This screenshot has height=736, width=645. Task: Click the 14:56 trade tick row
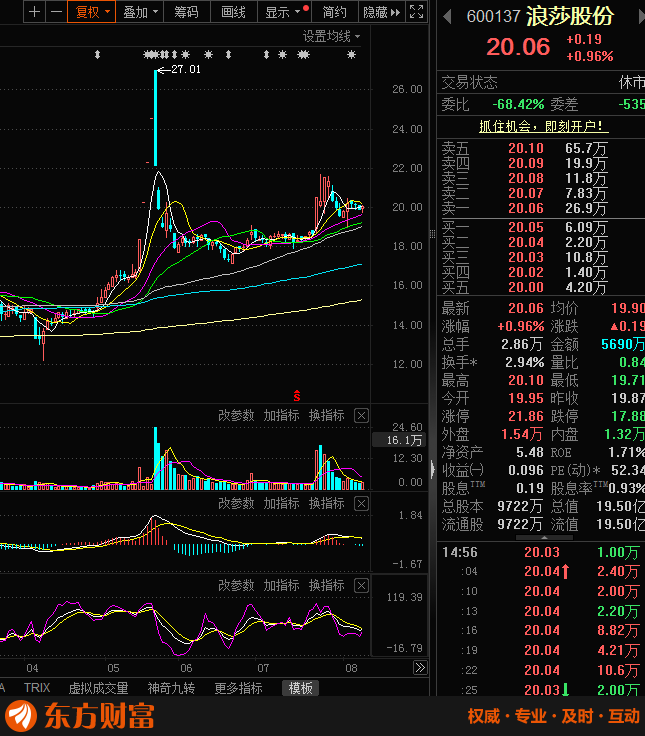pyautogui.click(x=541, y=552)
